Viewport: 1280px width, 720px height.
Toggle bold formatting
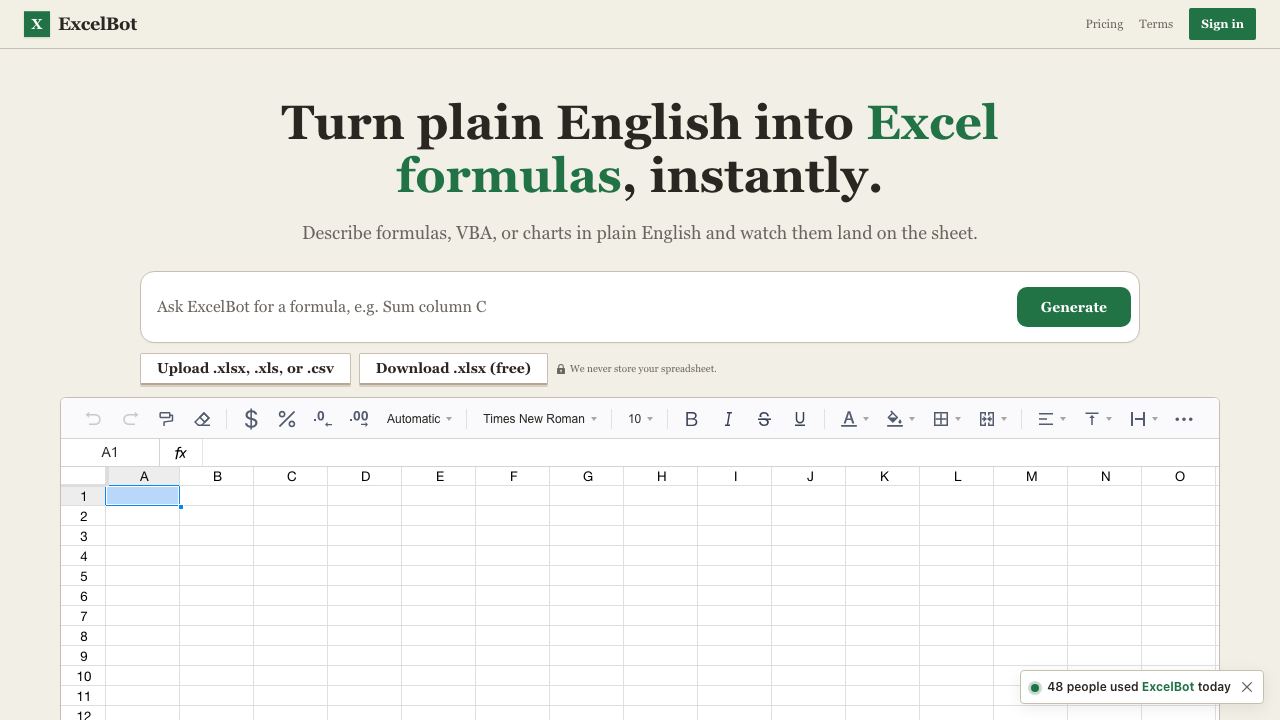click(x=691, y=419)
